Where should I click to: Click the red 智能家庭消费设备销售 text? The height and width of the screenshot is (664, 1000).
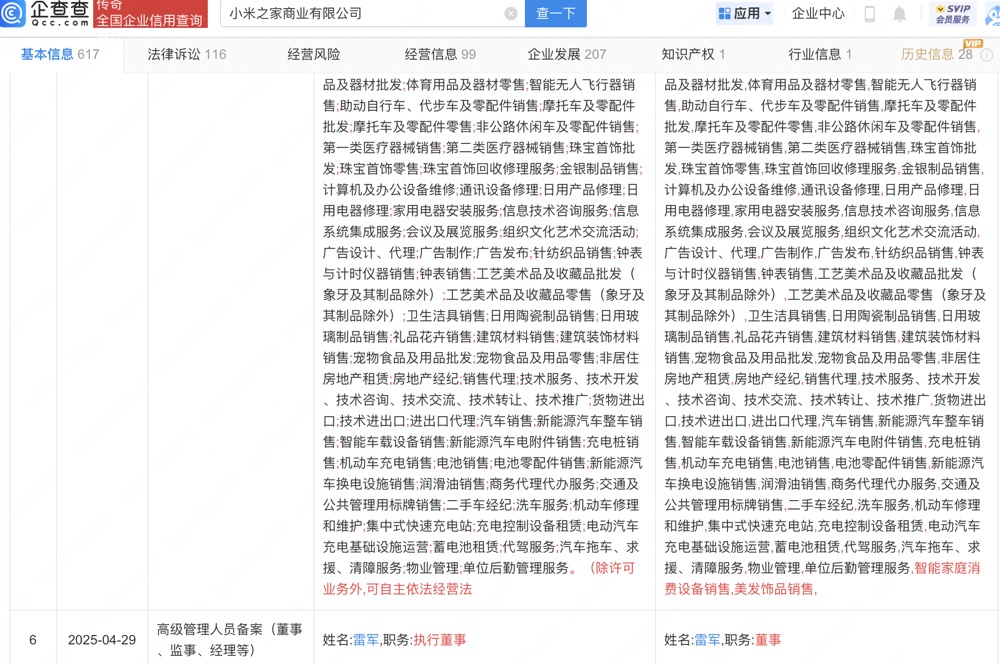(x=822, y=579)
